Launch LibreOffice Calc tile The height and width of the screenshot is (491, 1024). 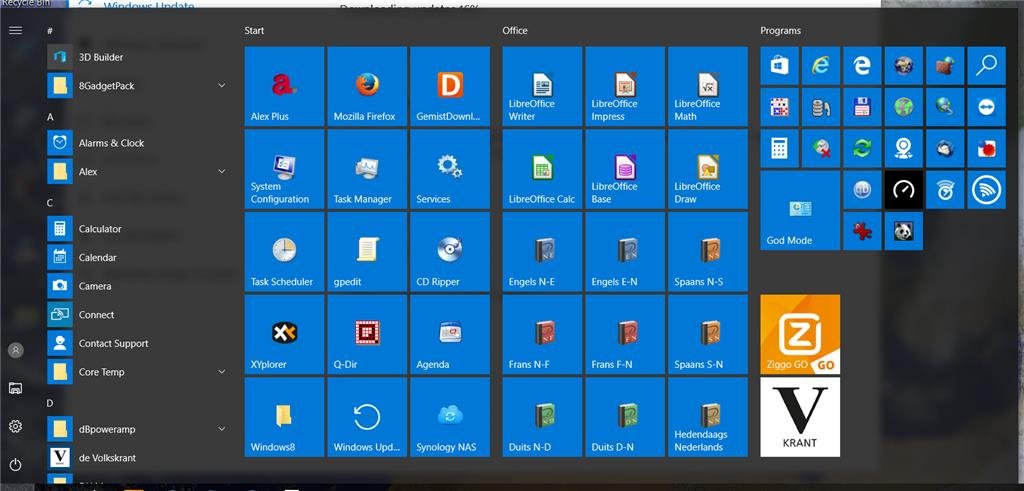click(x=542, y=169)
